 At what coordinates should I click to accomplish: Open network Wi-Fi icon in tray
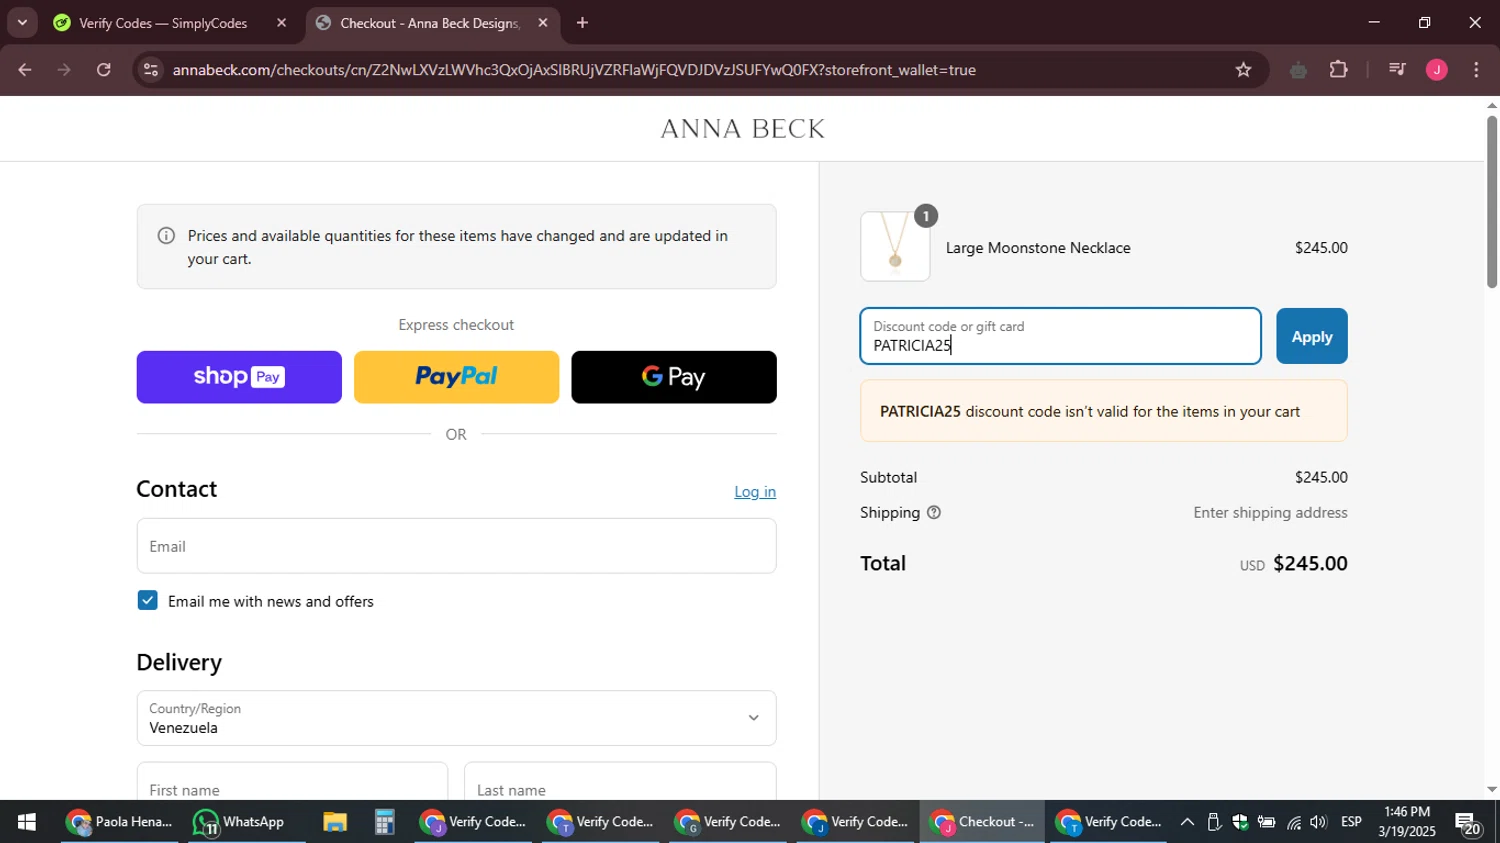pyautogui.click(x=1294, y=822)
